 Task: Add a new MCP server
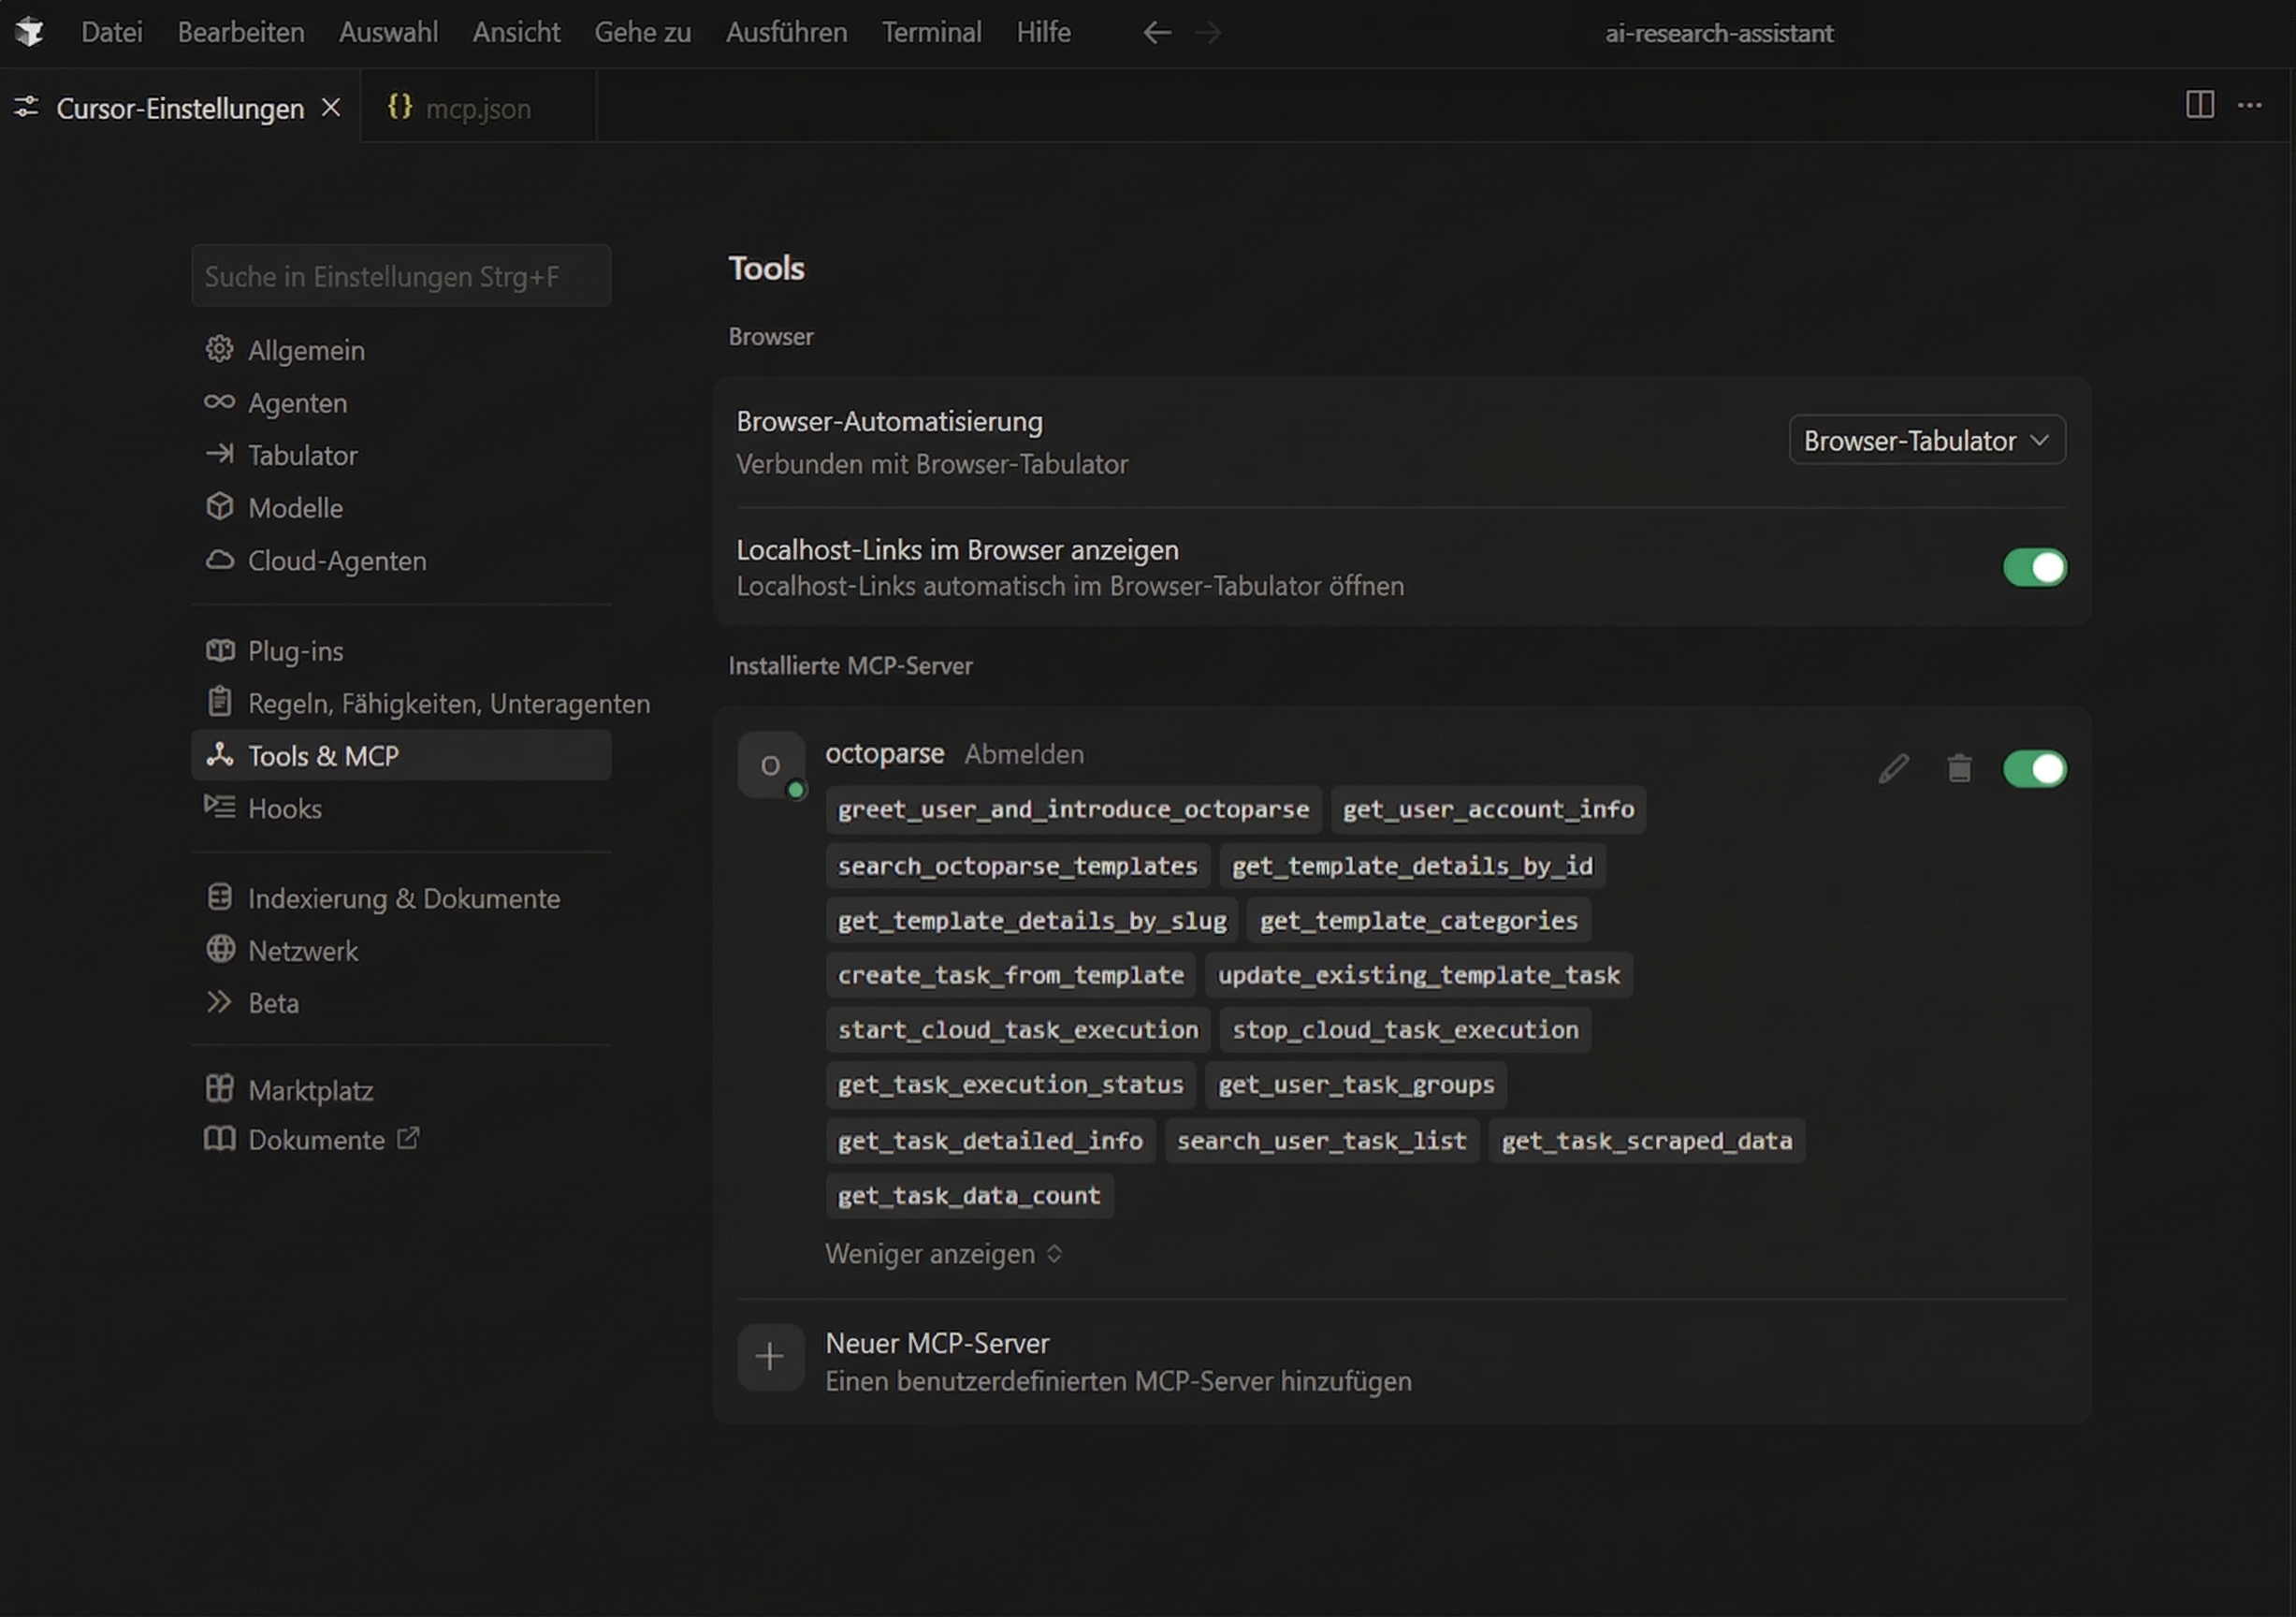[937, 1344]
